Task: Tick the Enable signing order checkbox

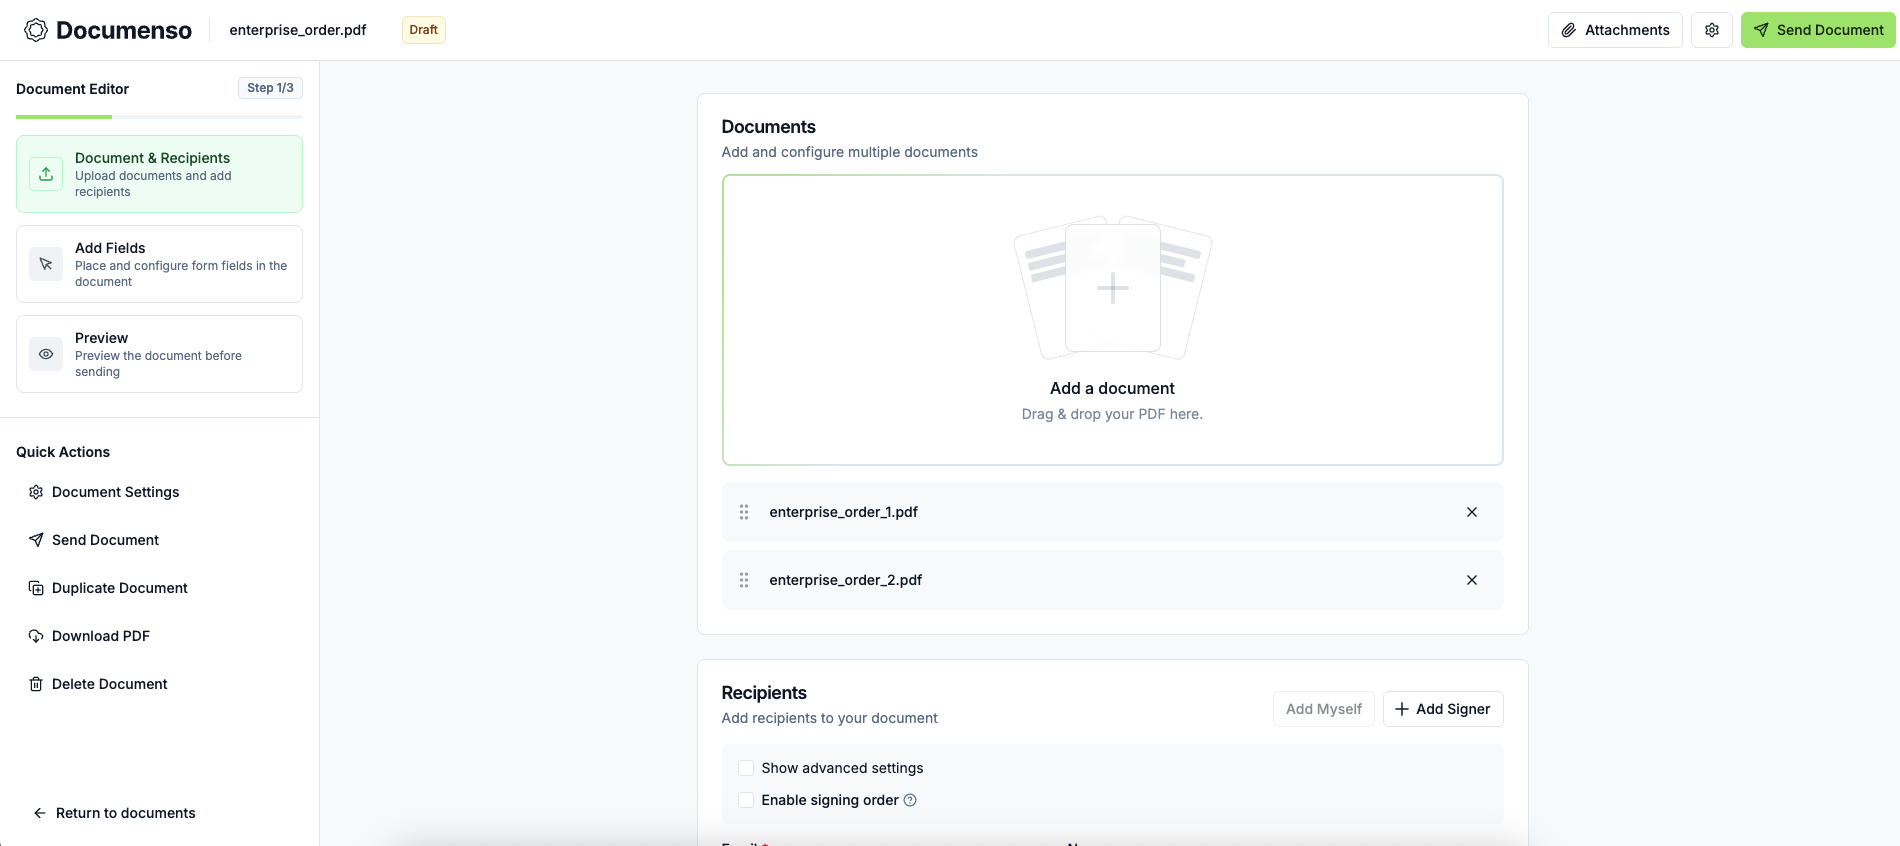Action: [x=746, y=800]
